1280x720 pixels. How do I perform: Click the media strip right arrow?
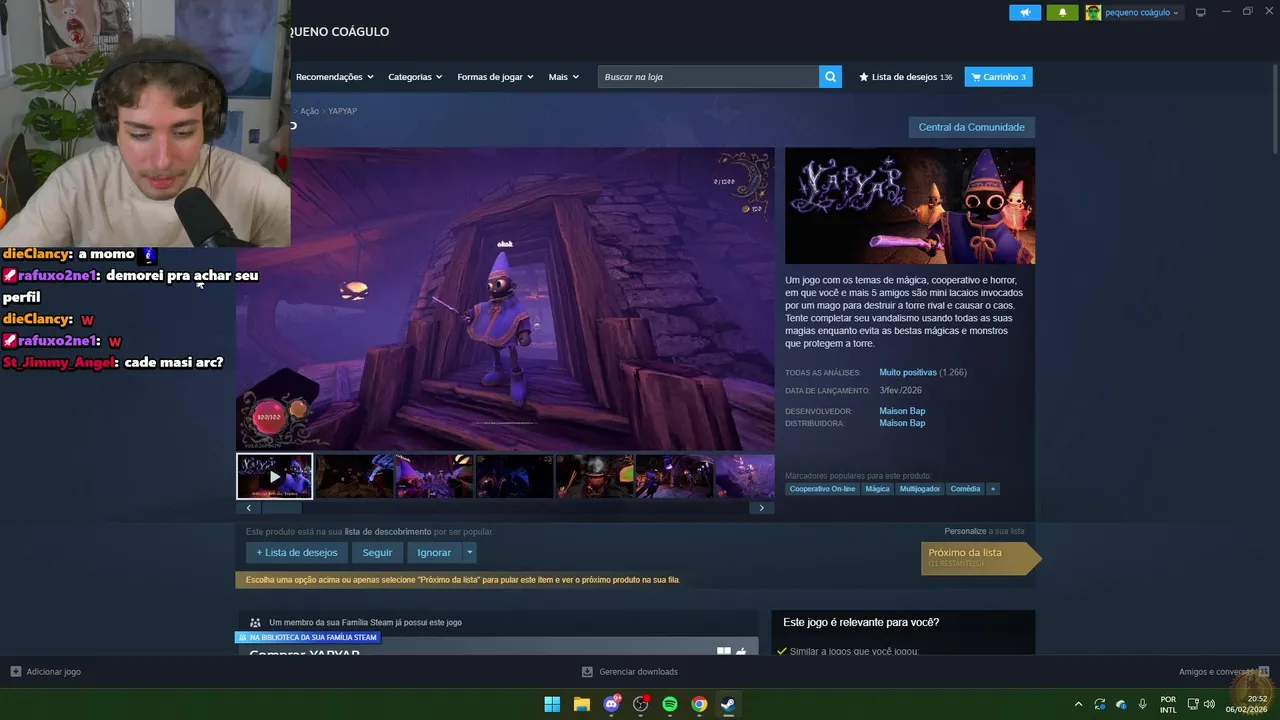coord(761,508)
